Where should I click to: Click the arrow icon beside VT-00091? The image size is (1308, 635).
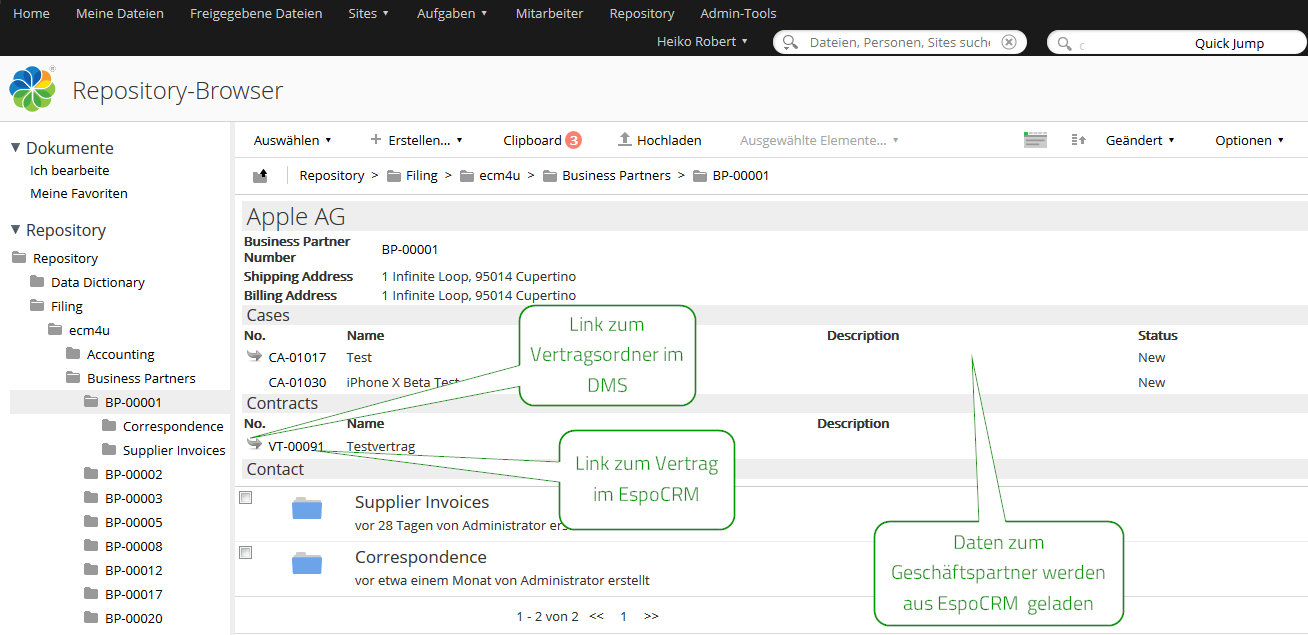pos(254,444)
